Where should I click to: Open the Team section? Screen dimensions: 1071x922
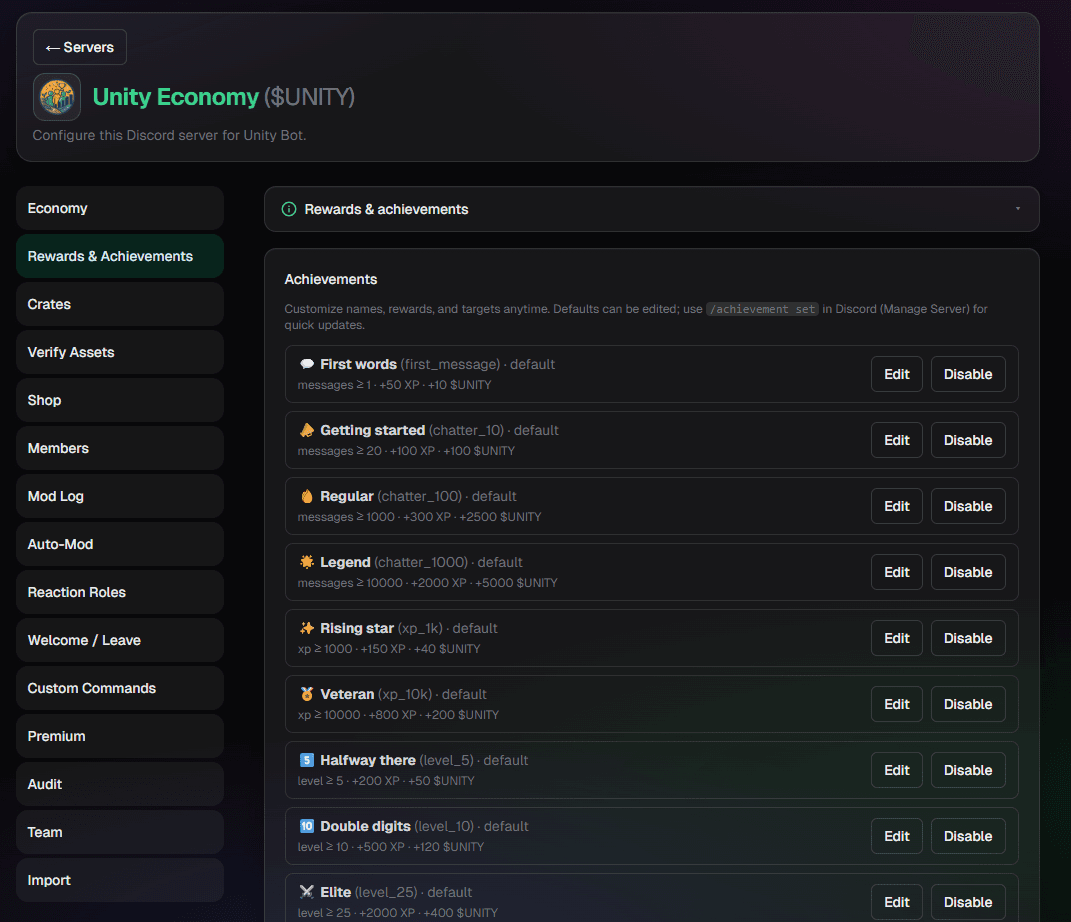coord(120,833)
